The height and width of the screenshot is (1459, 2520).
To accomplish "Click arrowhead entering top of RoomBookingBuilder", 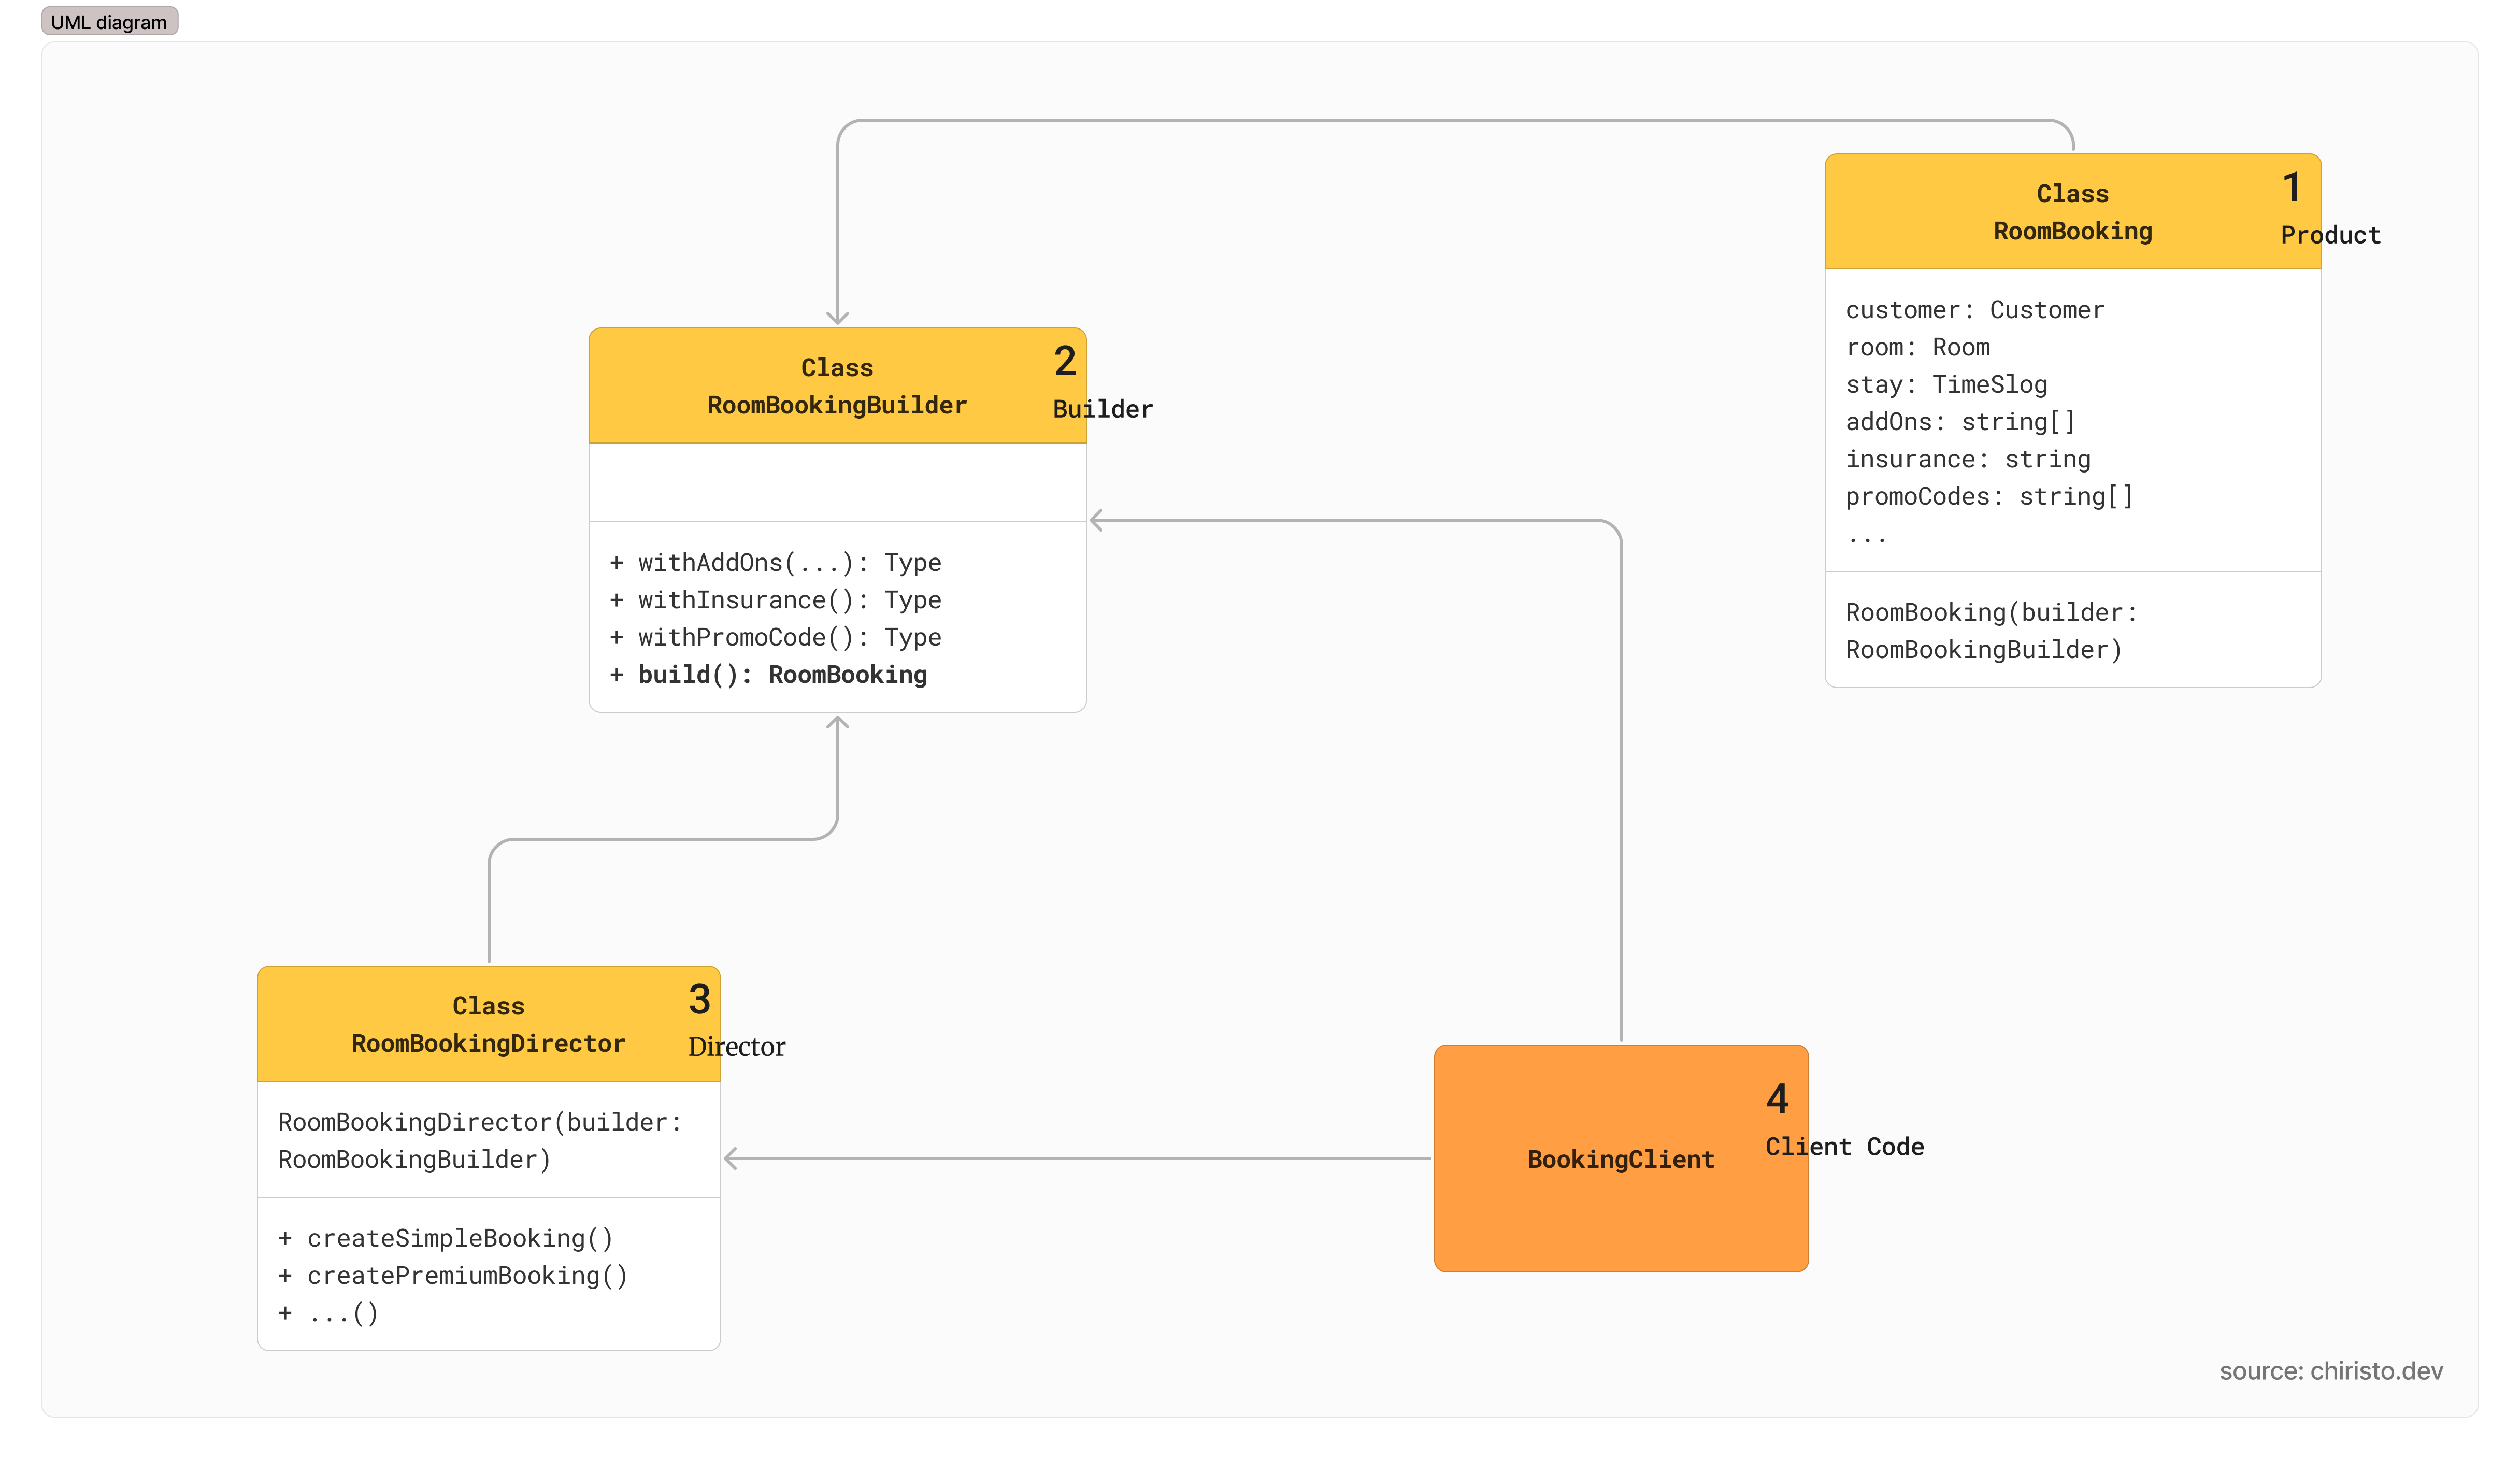I will click(837, 318).
